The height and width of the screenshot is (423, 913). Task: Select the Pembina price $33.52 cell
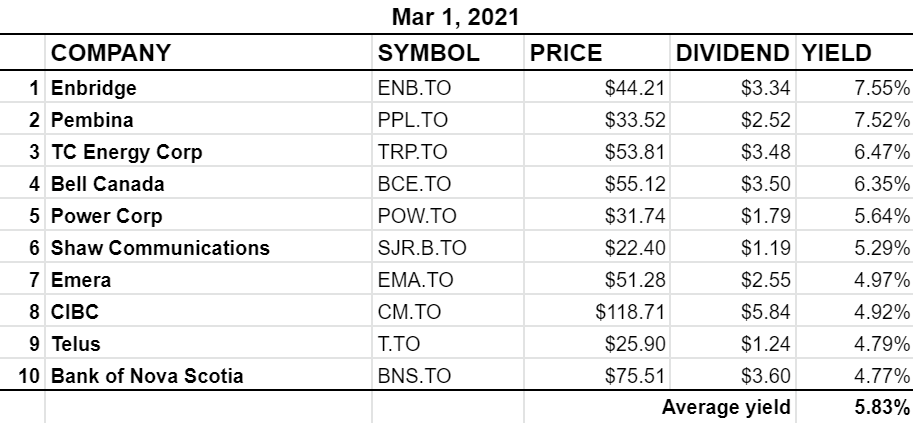[x=596, y=119]
